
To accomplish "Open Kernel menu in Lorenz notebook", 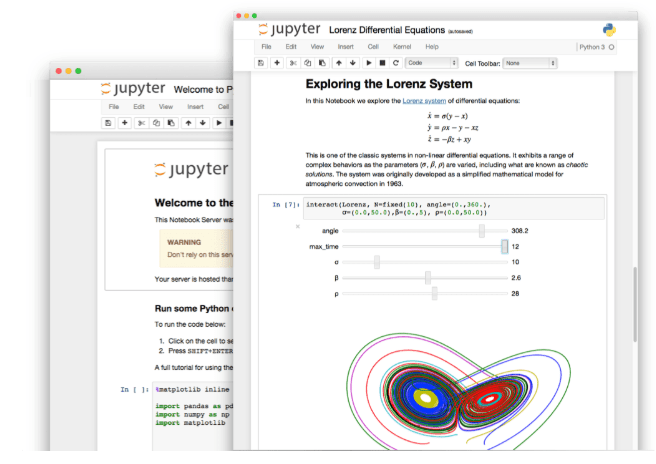I will [x=402, y=47].
